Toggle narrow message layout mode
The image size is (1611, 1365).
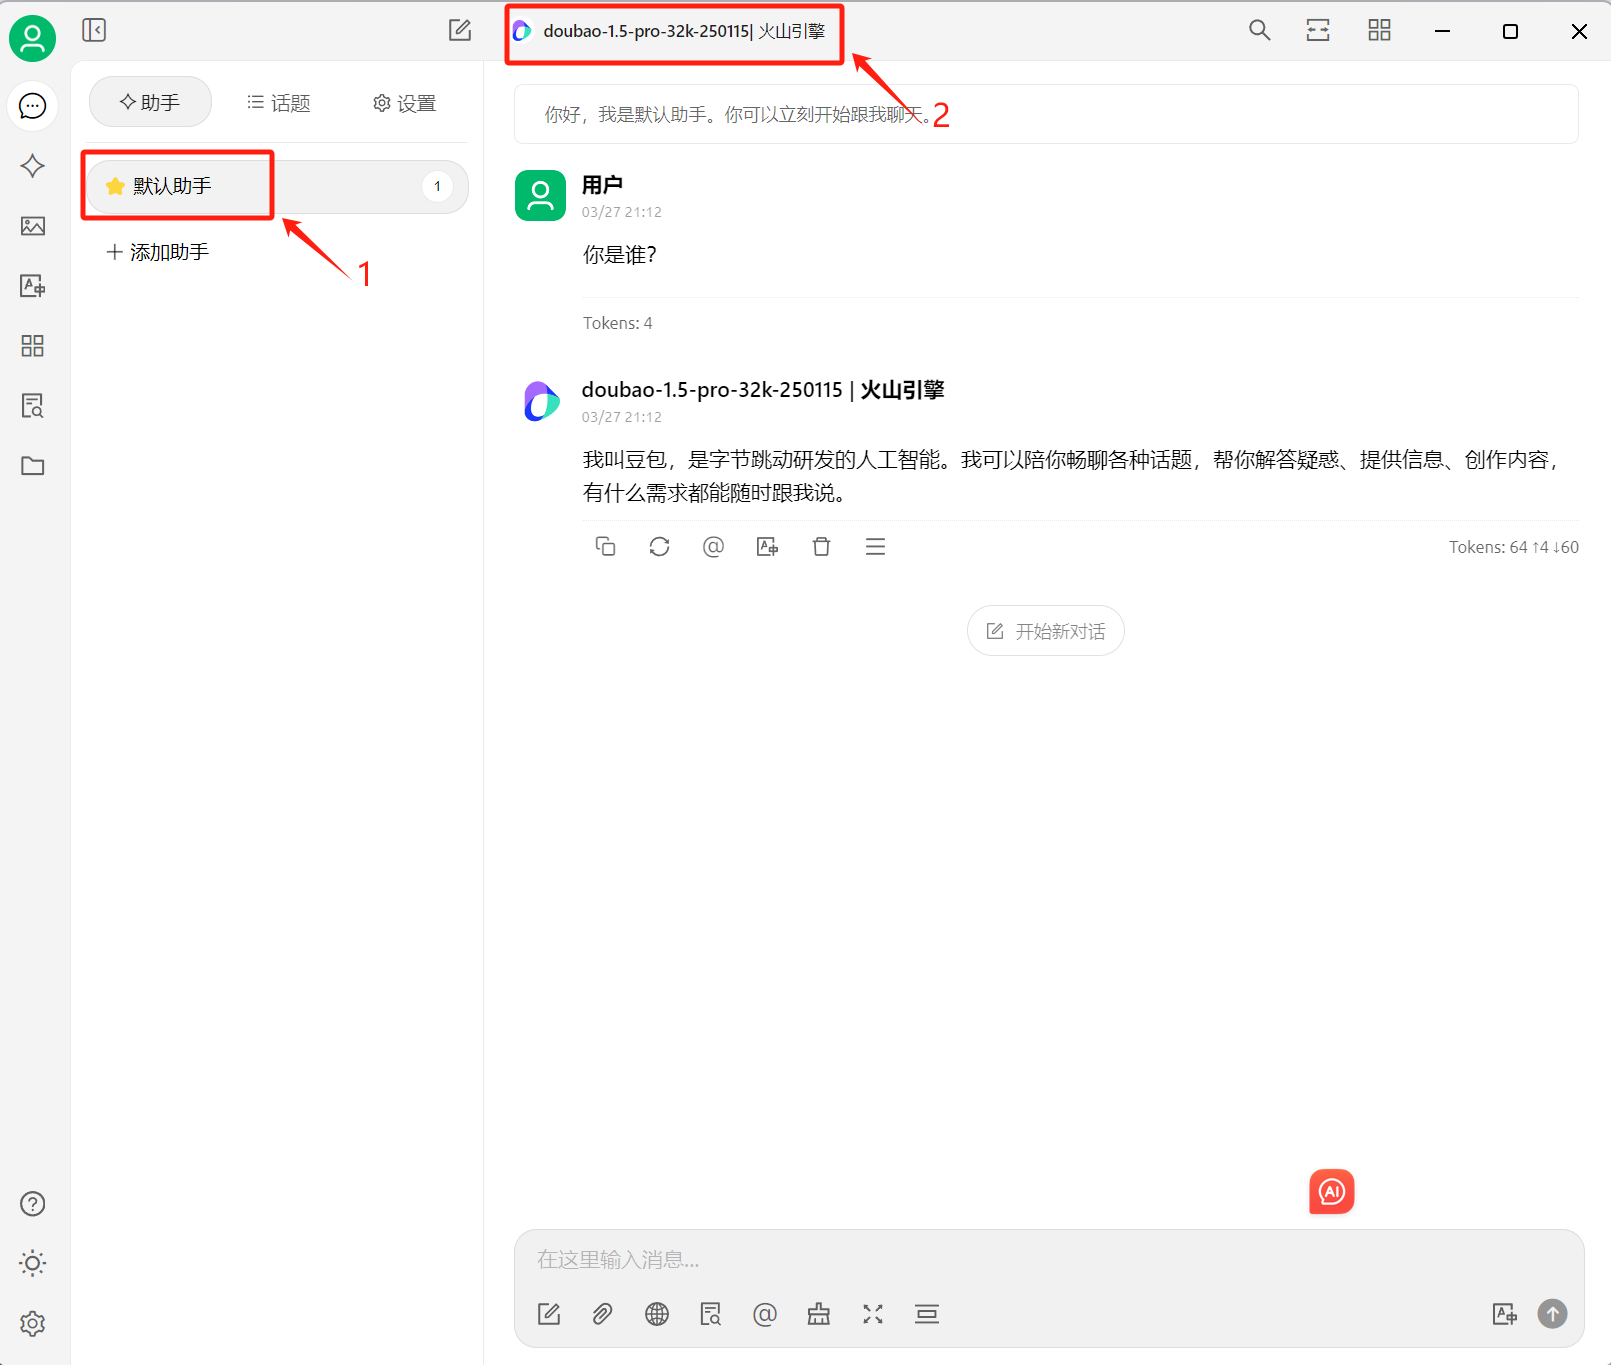pyautogui.click(x=1318, y=30)
